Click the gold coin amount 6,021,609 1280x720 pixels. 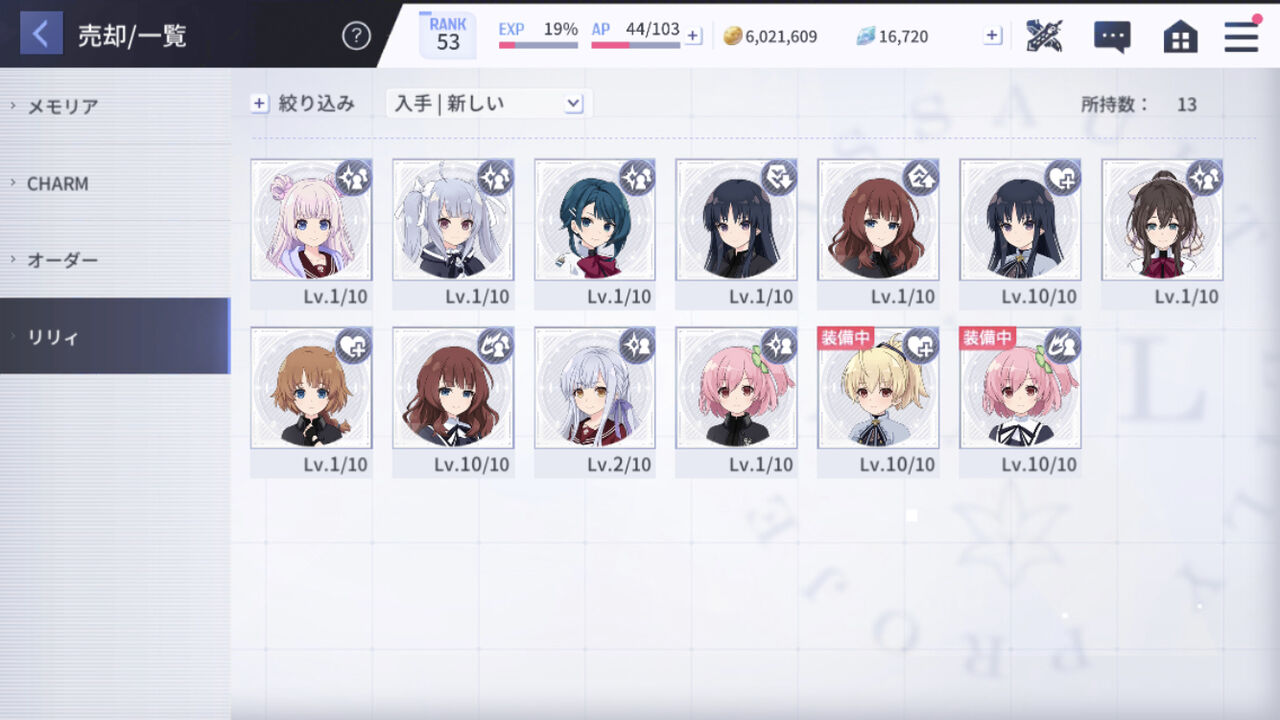point(770,37)
